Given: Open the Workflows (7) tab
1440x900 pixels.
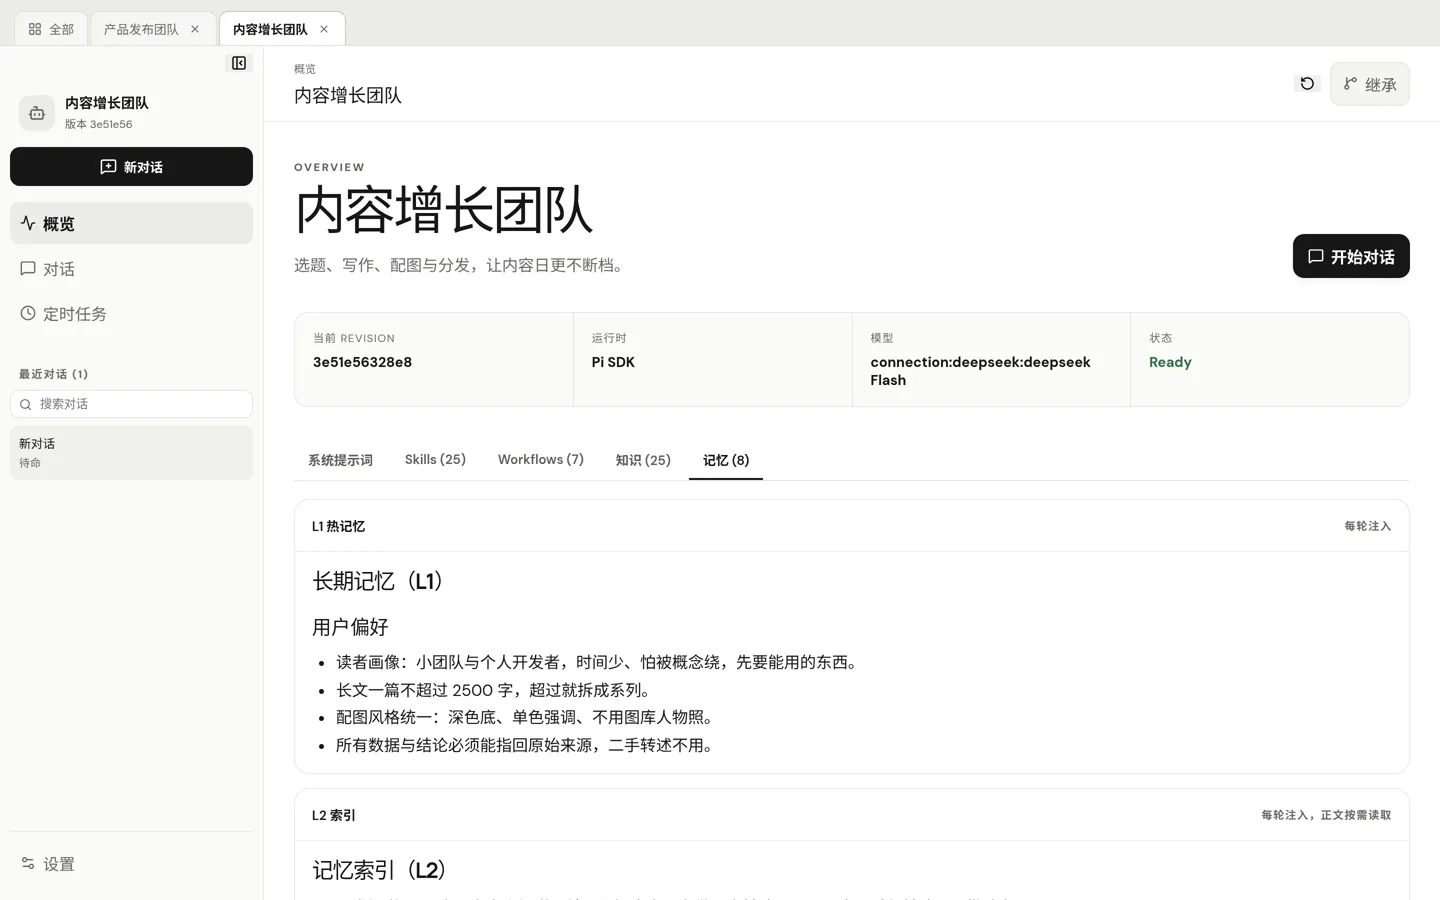Looking at the screenshot, I should point(541,460).
